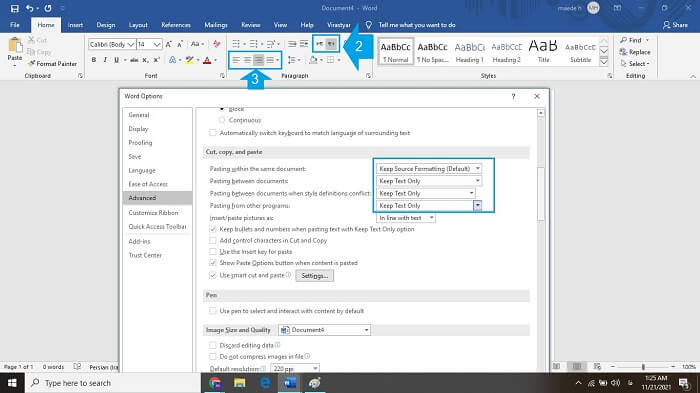The height and width of the screenshot is (393, 700).
Task: Open Pasting from other programs dropdown
Action: pos(429,205)
